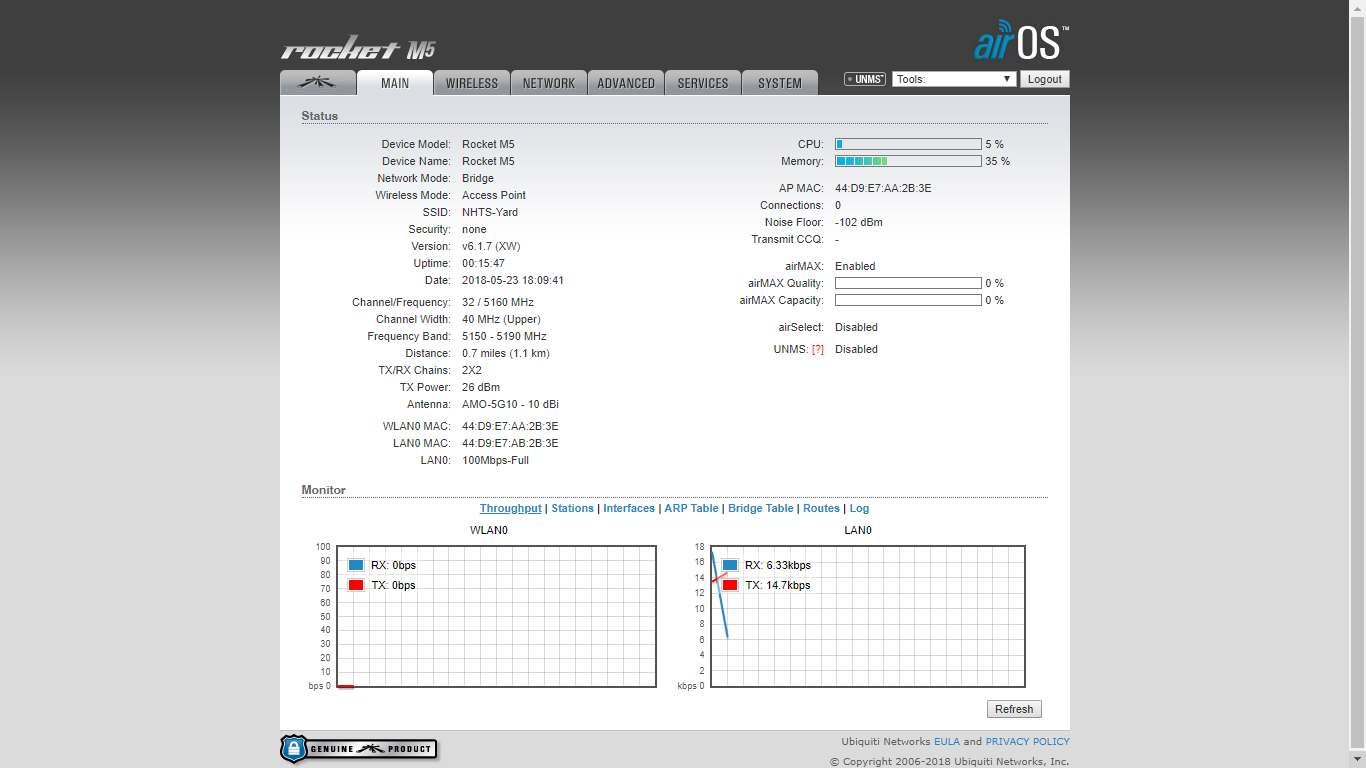1366x768 pixels.
Task: Click frequency band 5150 - 5190 MHz
Action: pyautogui.click(x=504, y=336)
